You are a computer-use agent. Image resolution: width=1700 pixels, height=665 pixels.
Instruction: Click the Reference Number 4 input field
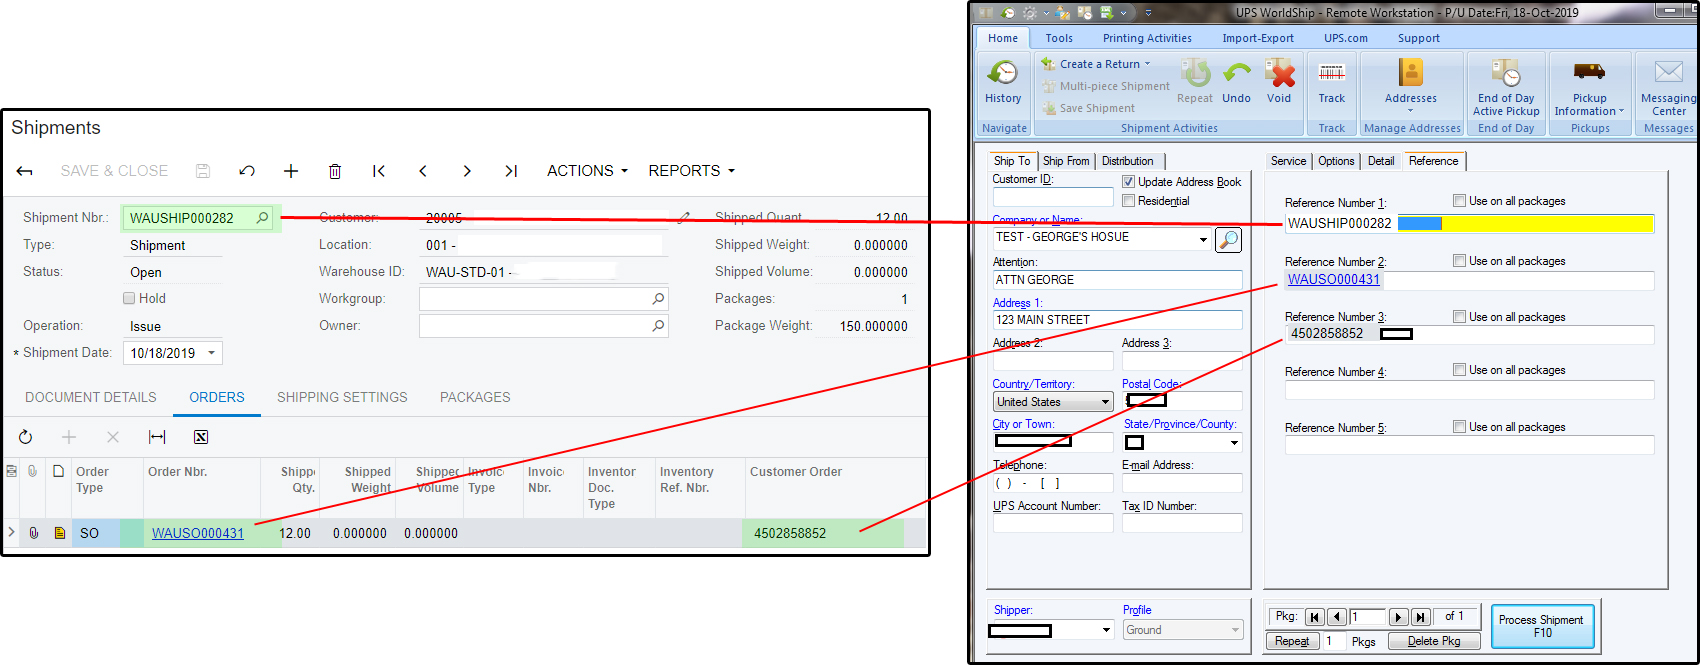tap(1468, 390)
